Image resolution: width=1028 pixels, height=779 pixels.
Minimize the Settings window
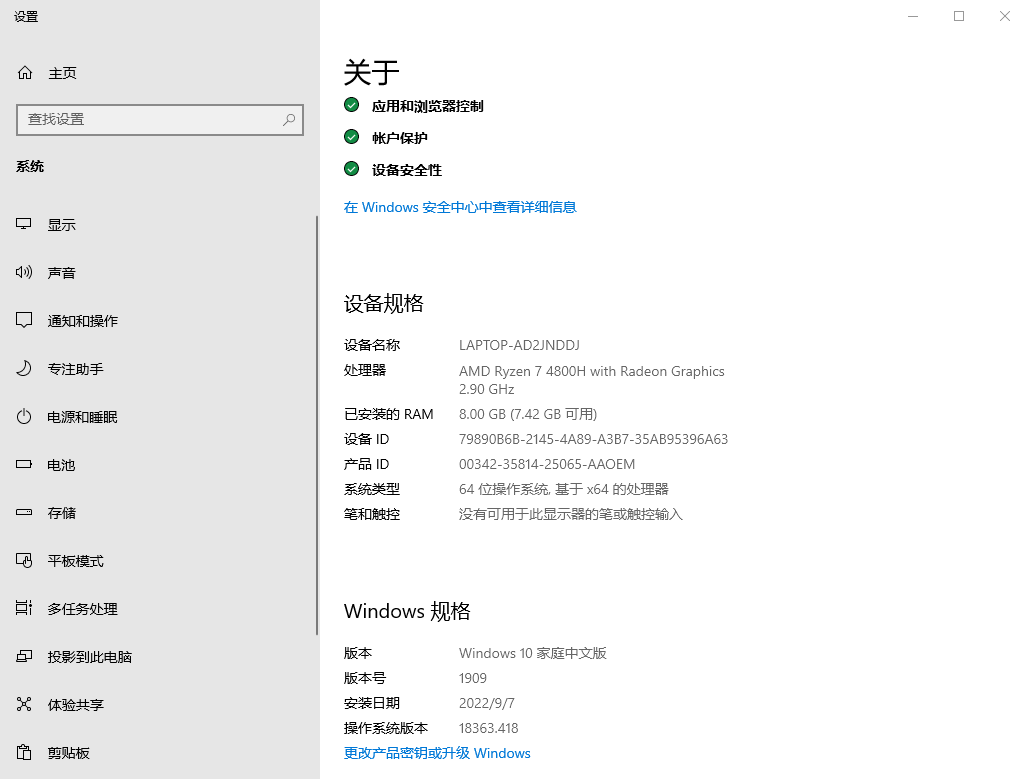coord(913,16)
